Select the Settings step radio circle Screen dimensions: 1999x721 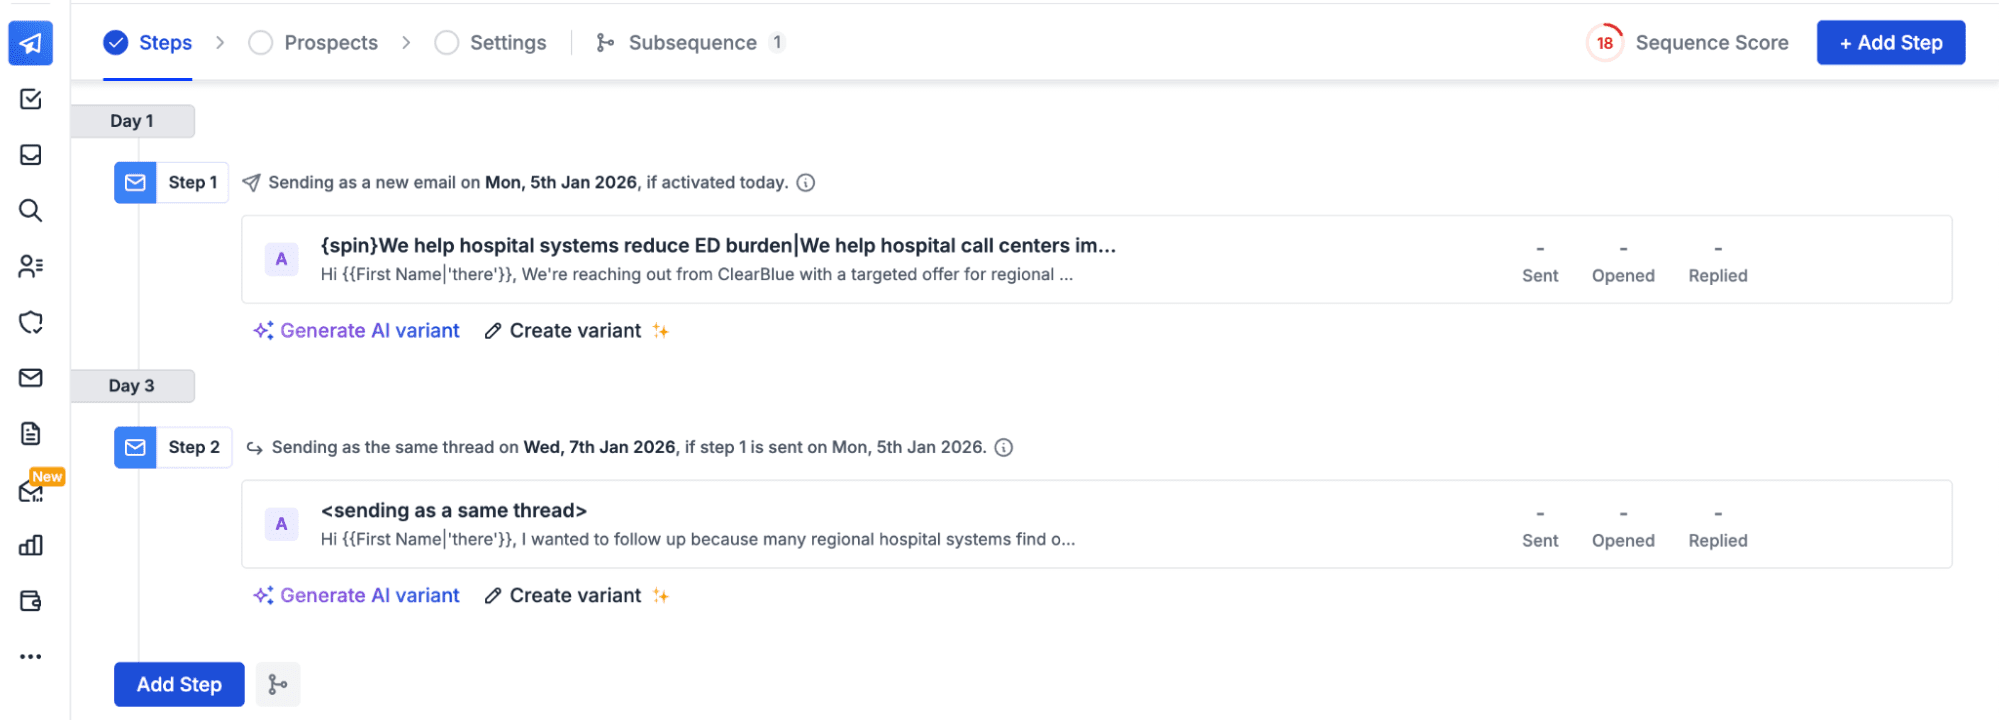tap(447, 43)
